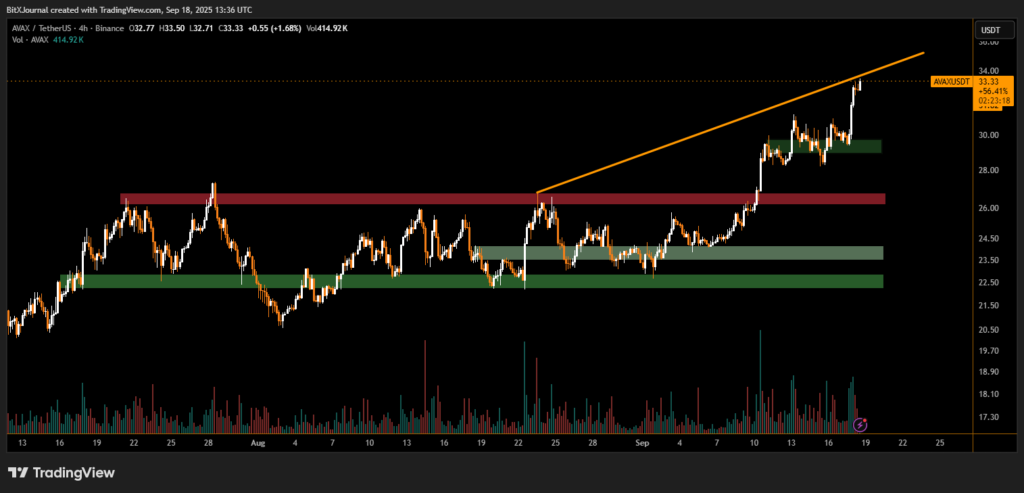Click the purple lightning event icon
The image size is (1024, 493).
coord(859,425)
